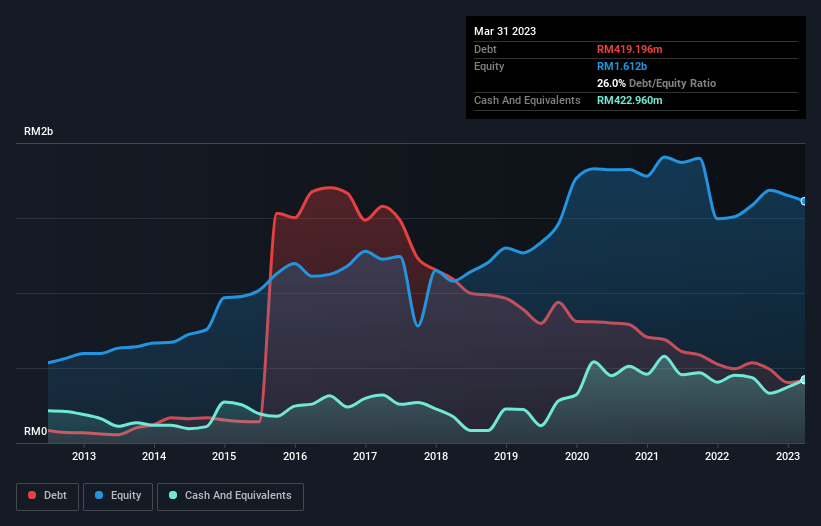This screenshot has width=821, height=526.
Task: Click the 2022 x-axis label
Action: pyautogui.click(x=717, y=456)
